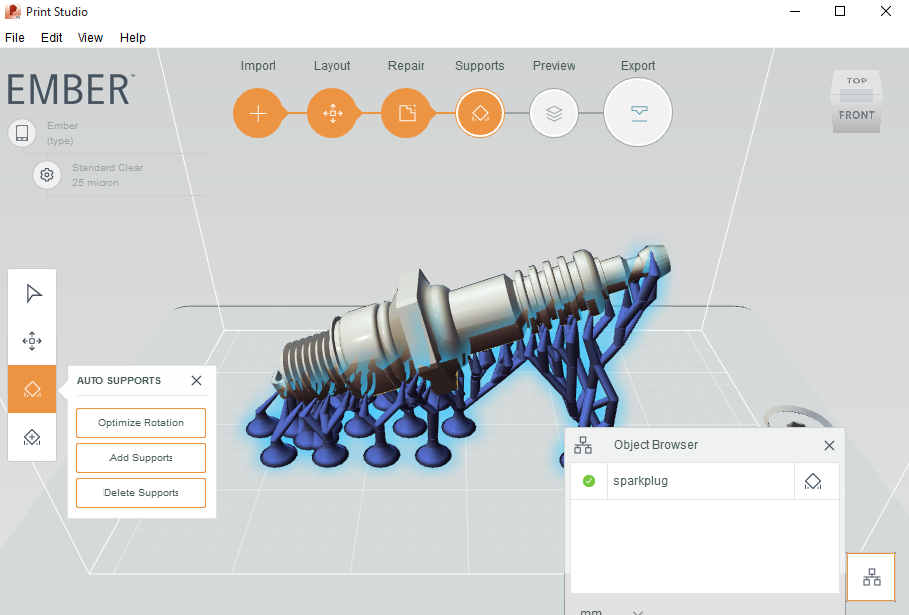
Task: Open the Layout workflow step
Action: [x=332, y=113]
